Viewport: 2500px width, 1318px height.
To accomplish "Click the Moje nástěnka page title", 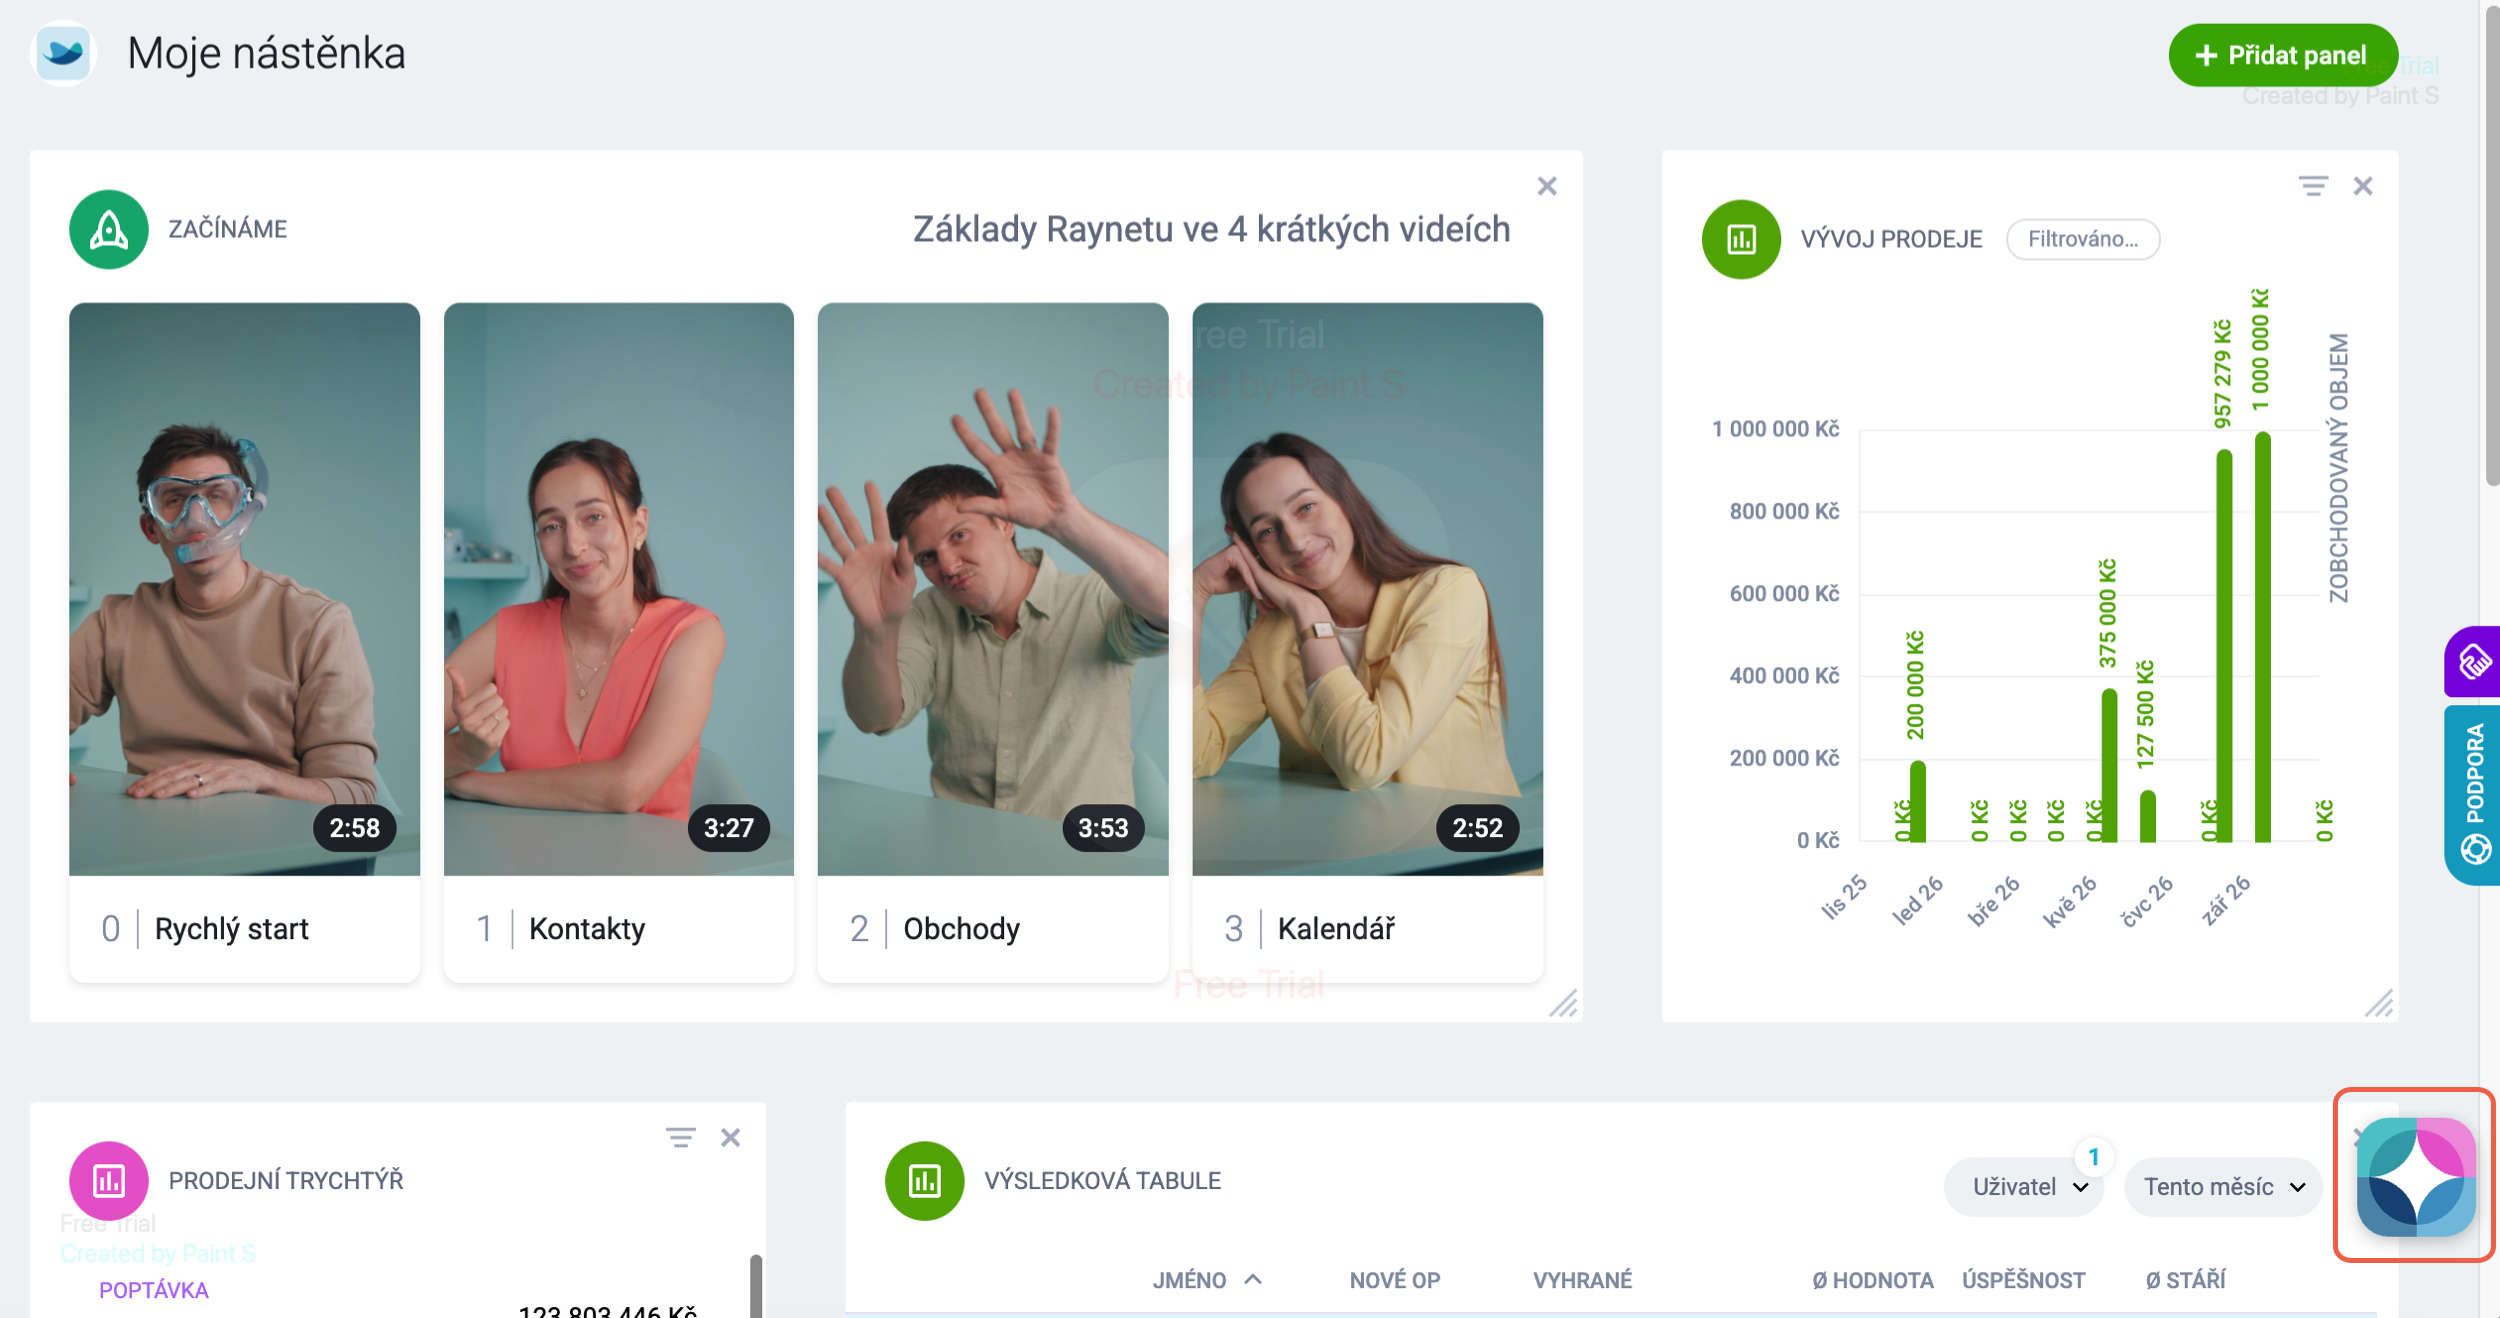I will click(266, 53).
